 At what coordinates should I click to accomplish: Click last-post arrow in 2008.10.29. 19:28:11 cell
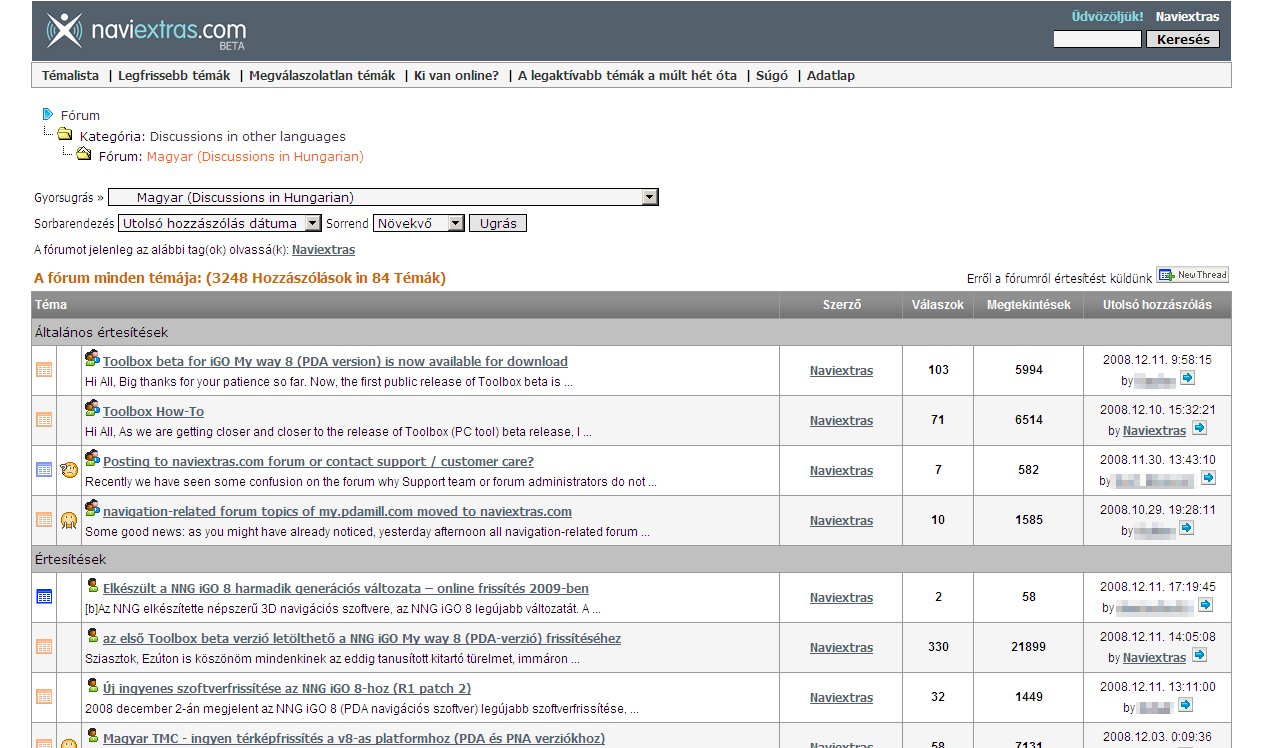click(x=1186, y=528)
